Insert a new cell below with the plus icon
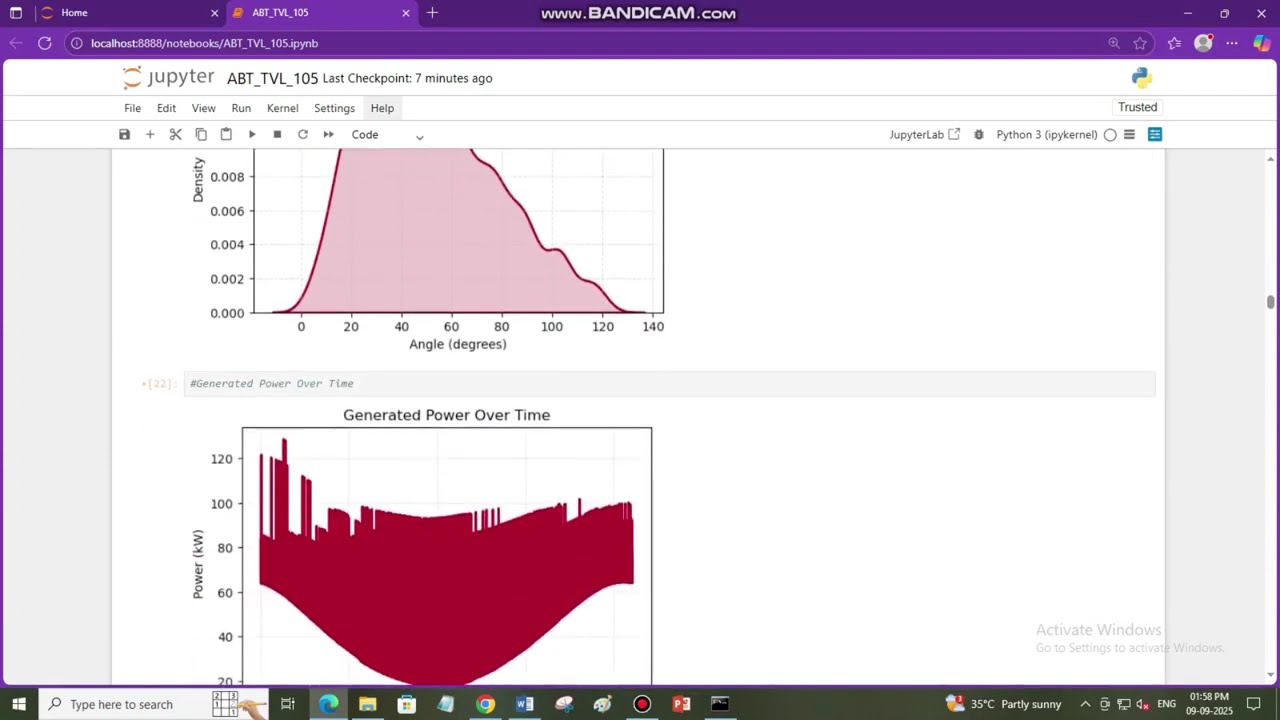Viewport: 1280px width, 720px height. pyautogui.click(x=150, y=134)
